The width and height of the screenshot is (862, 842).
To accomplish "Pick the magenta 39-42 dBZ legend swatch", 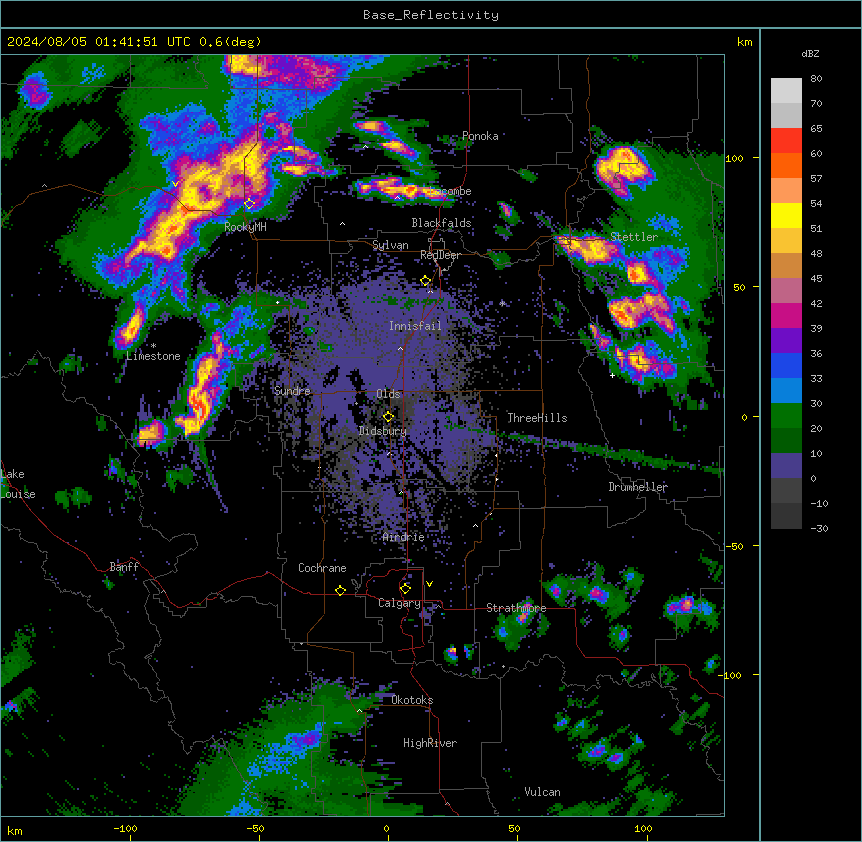I will 786,315.
